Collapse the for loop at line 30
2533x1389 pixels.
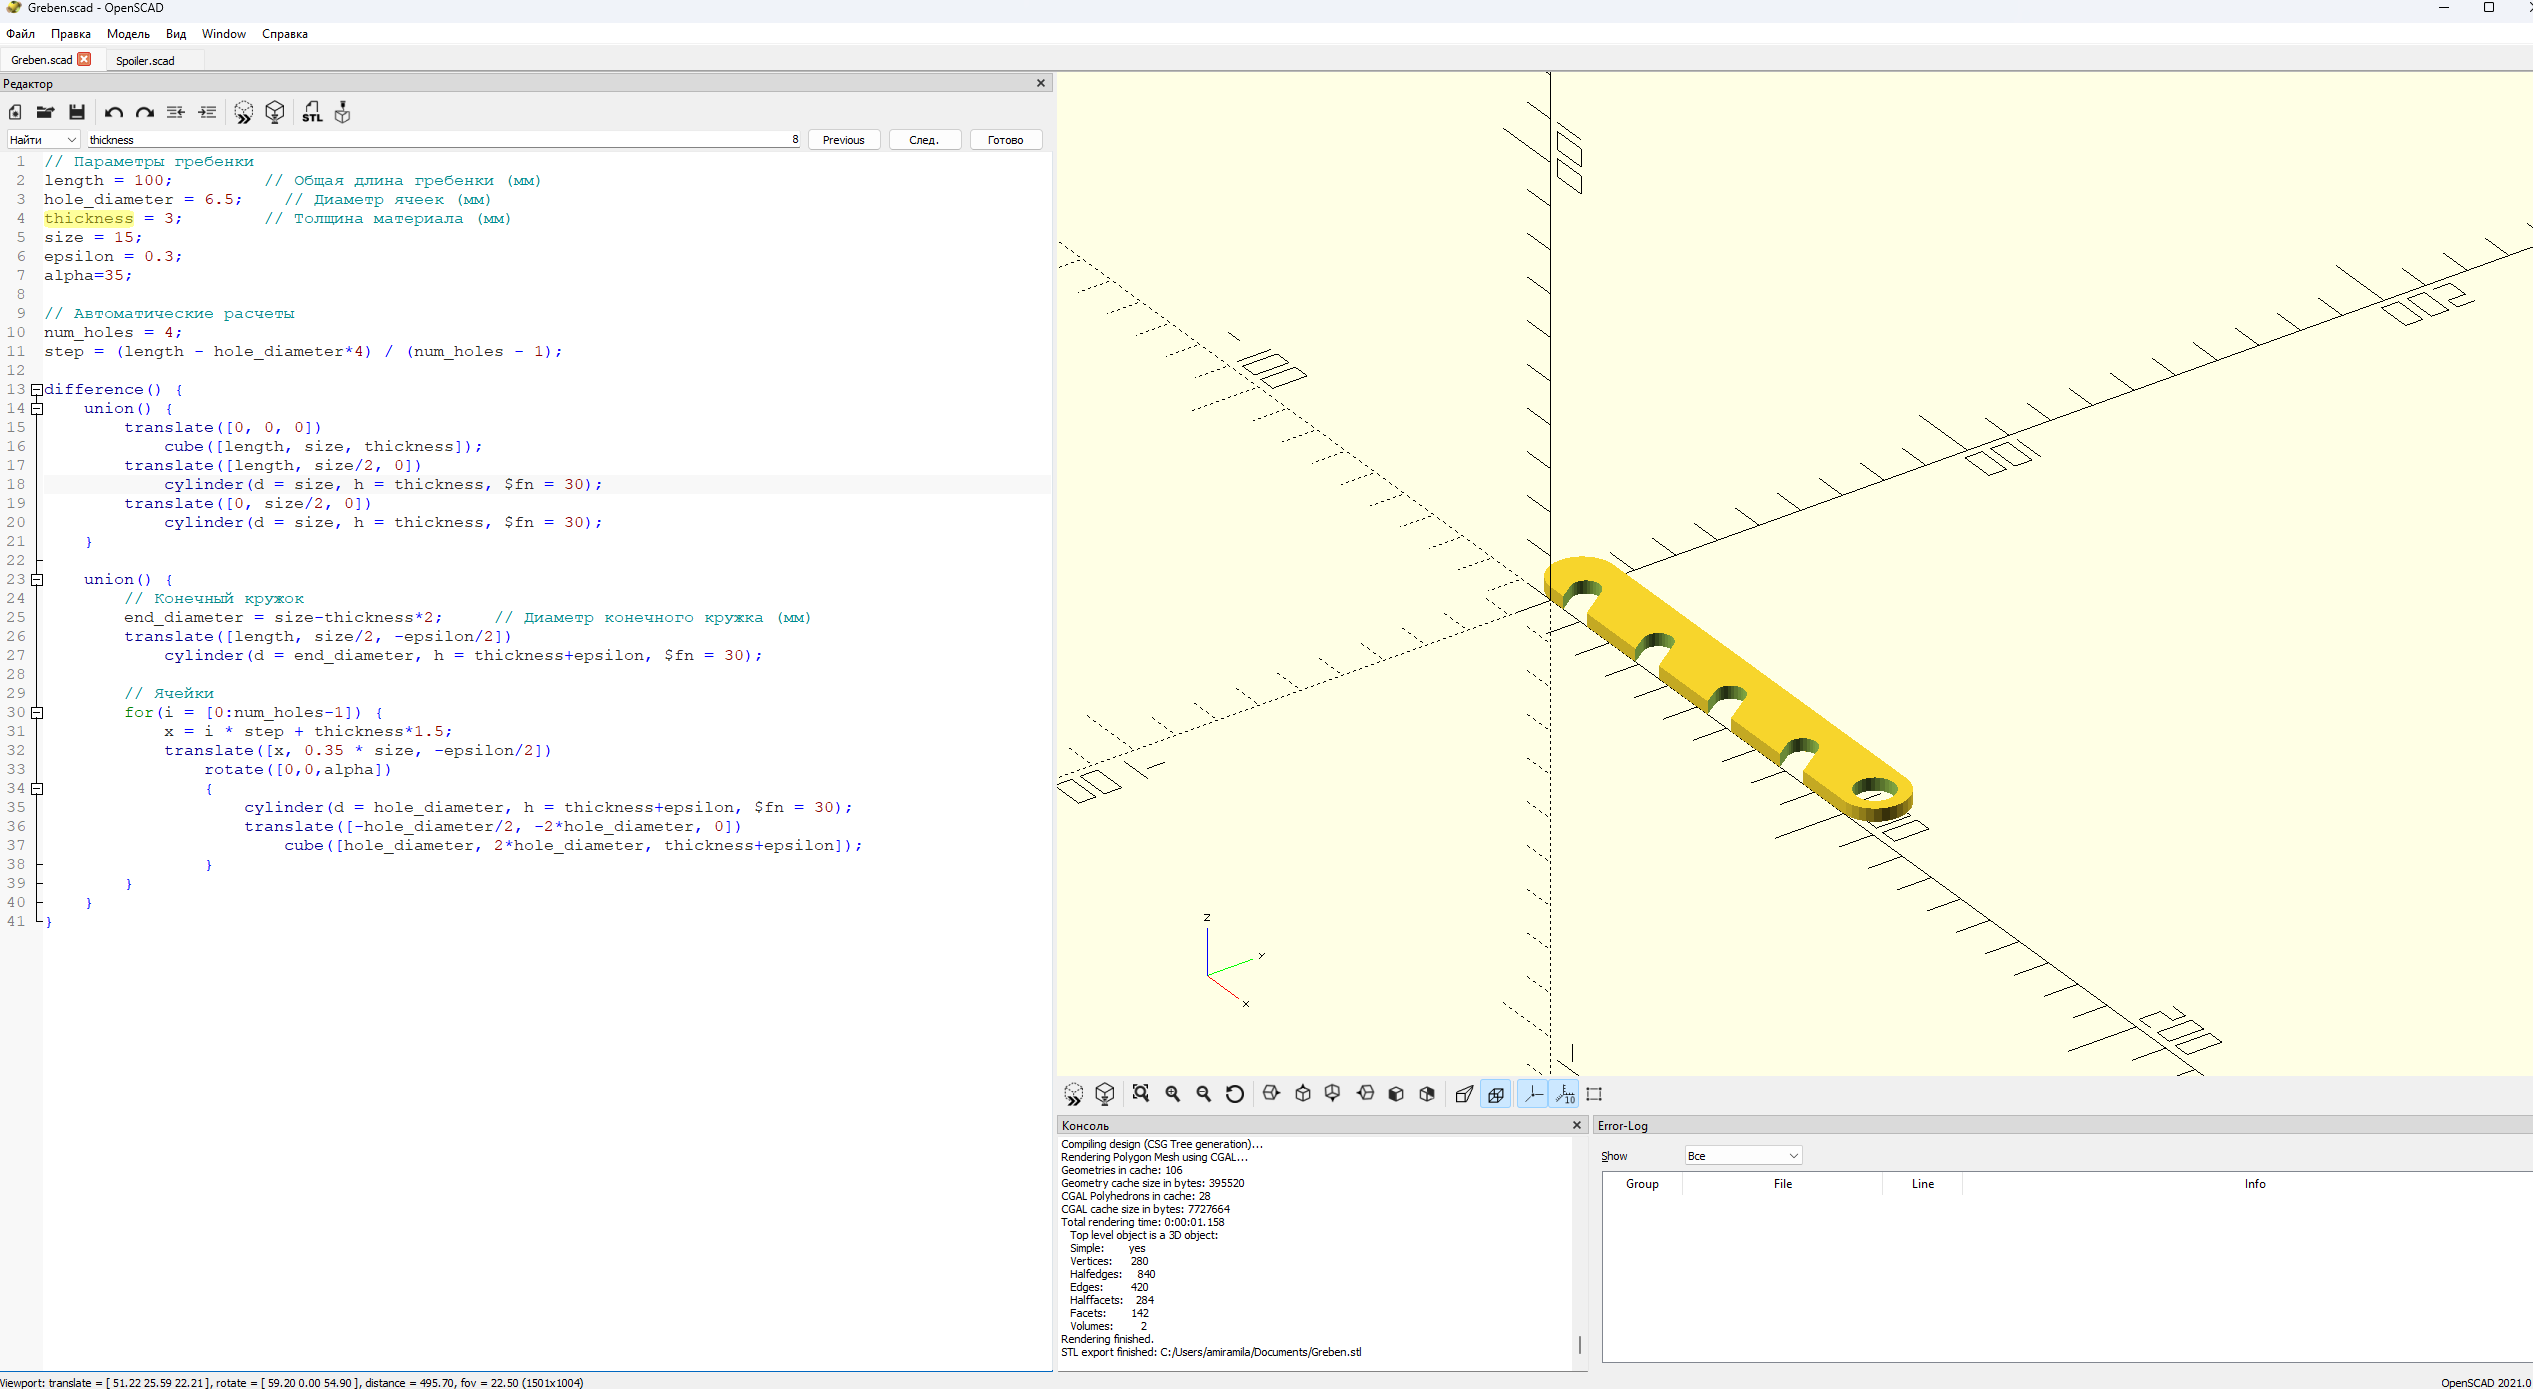[37, 713]
